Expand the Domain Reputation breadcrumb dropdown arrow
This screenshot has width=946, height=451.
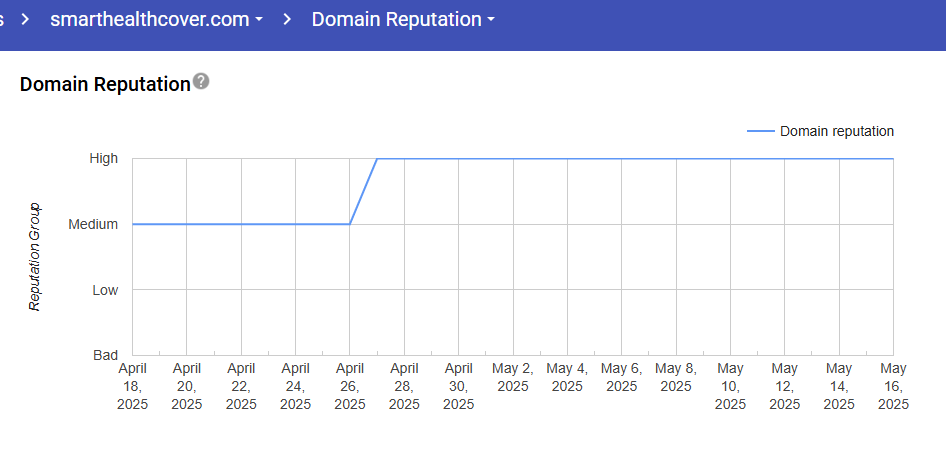(490, 20)
